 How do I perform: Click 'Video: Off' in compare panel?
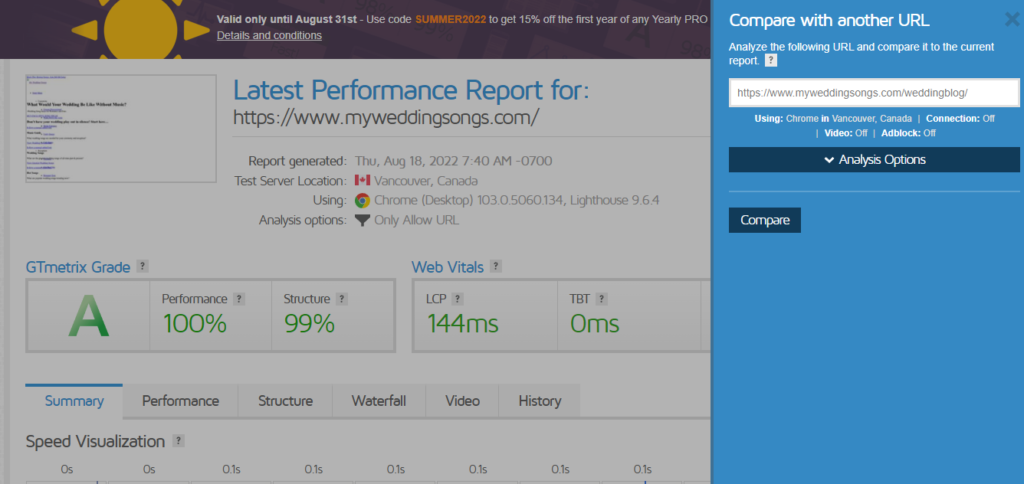tap(847, 133)
